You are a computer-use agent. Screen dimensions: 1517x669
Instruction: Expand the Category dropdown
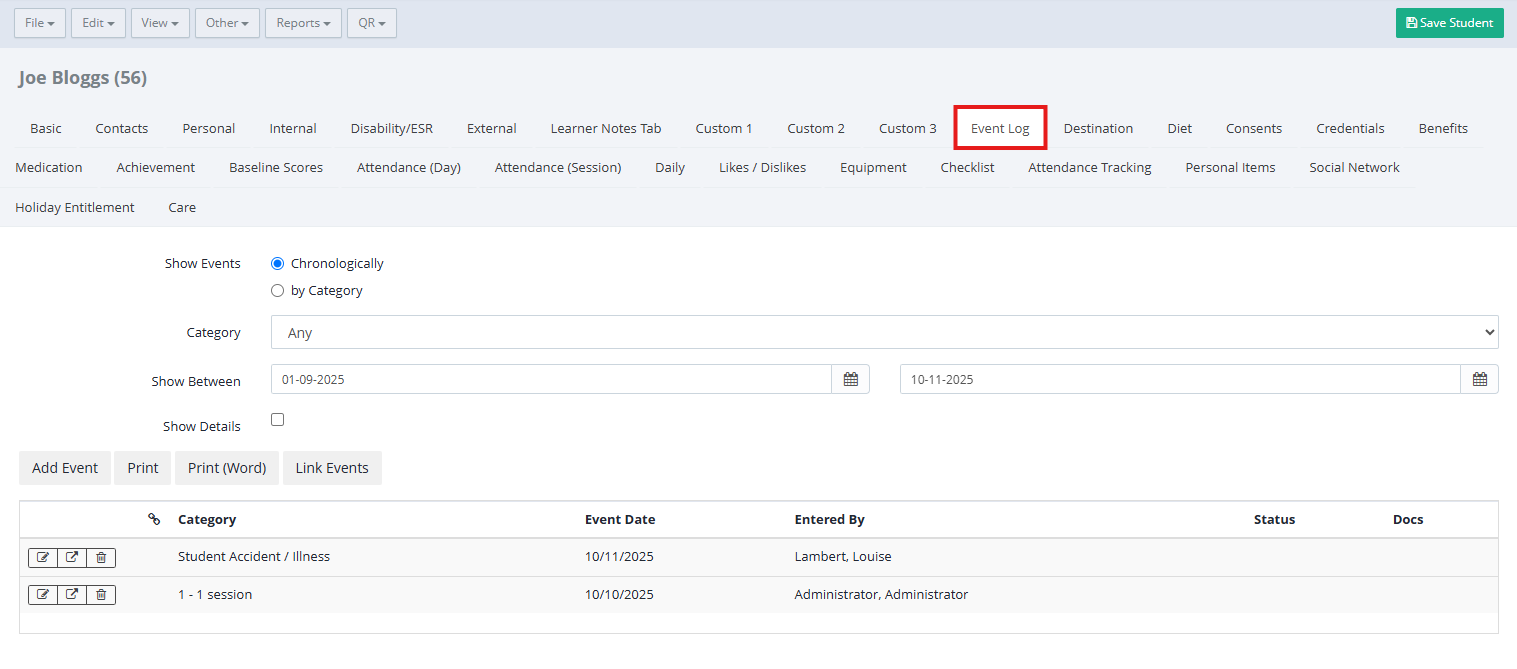[x=884, y=333]
